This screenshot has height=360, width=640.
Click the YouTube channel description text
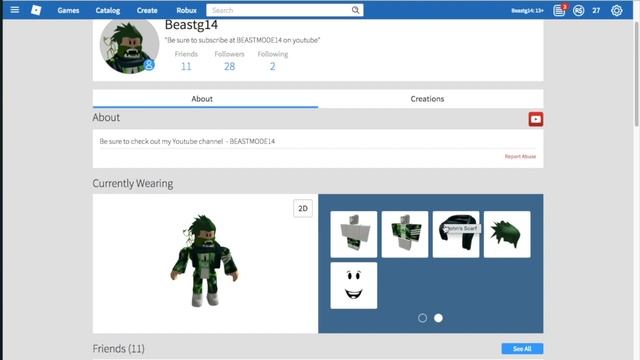pos(187,141)
